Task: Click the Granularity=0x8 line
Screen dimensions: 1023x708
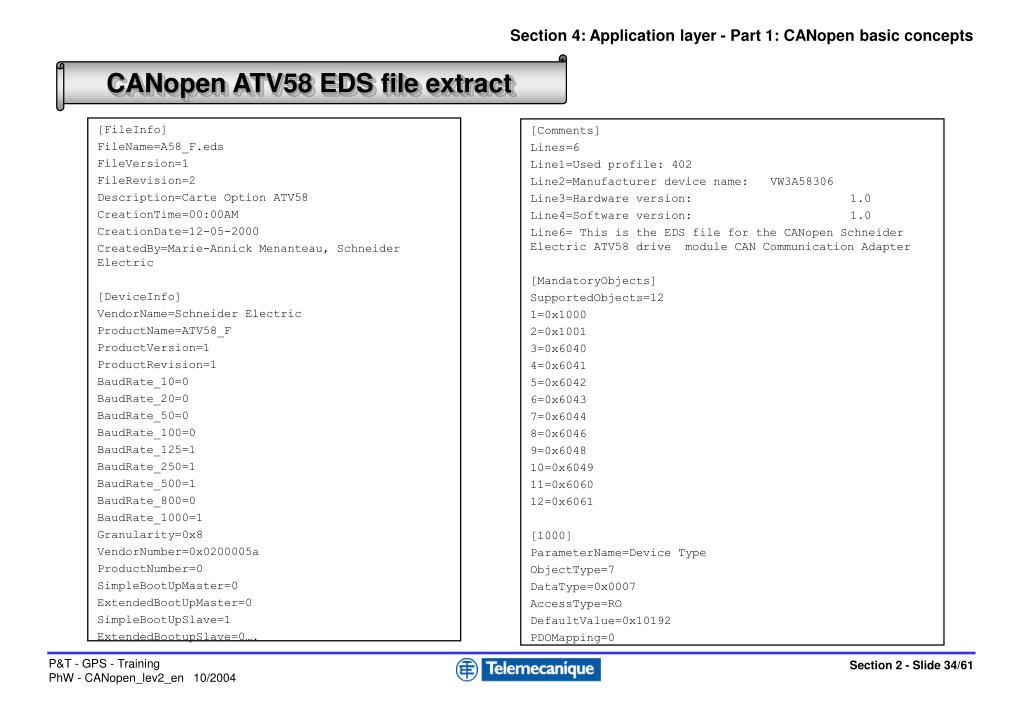Action: [x=150, y=534]
